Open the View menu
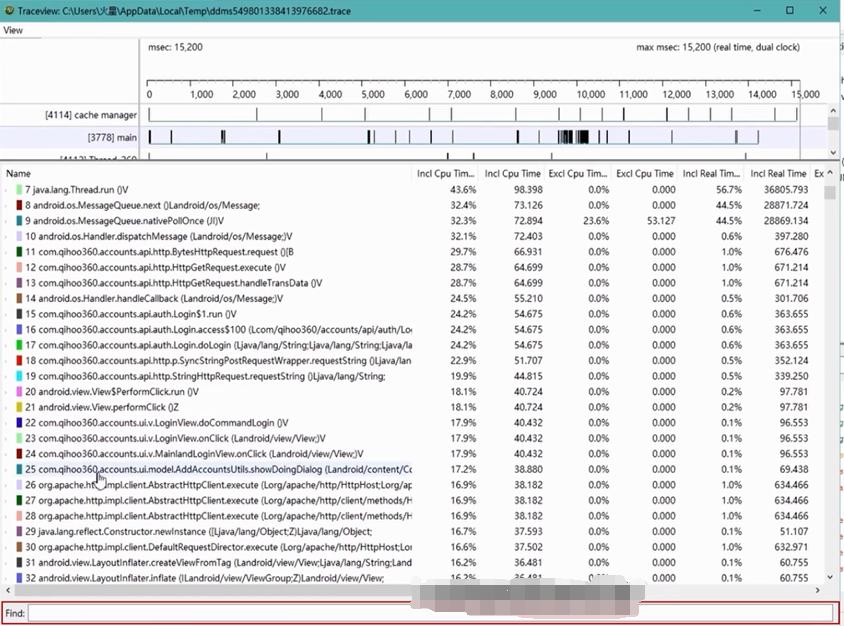Viewport: 844px width, 626px height. click(x=13, y=30)
